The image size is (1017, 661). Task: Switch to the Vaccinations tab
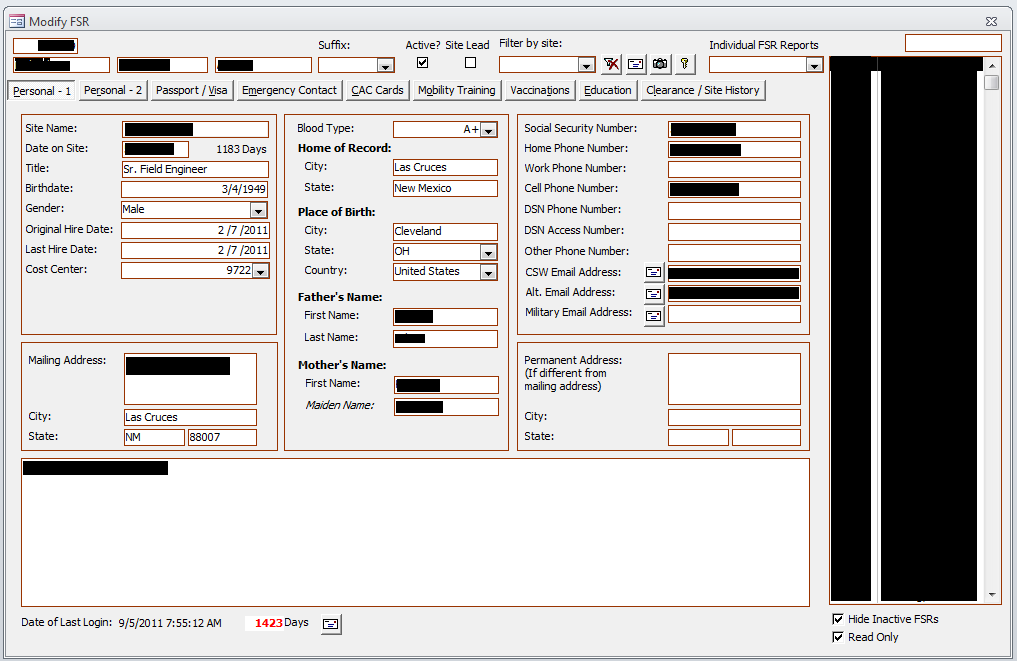(x=539, y=90)
